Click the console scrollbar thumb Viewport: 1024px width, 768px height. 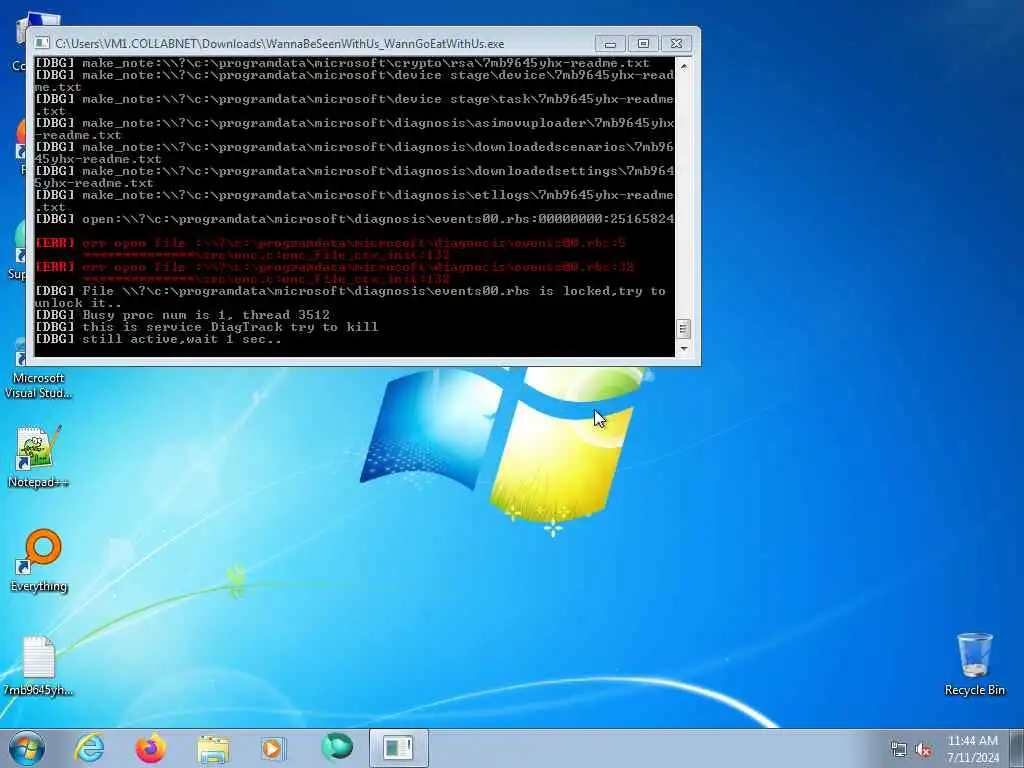click(683, 328)
